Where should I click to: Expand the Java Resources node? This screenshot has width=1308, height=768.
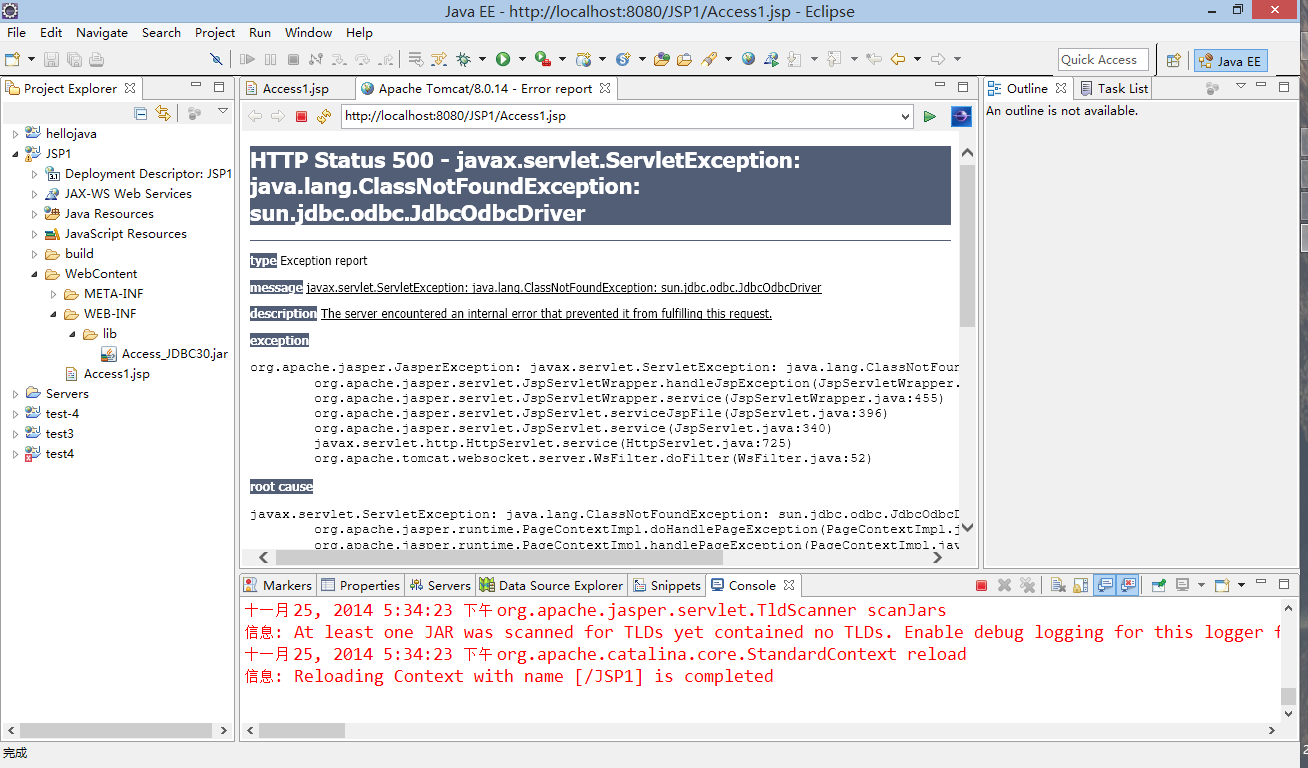34,213
